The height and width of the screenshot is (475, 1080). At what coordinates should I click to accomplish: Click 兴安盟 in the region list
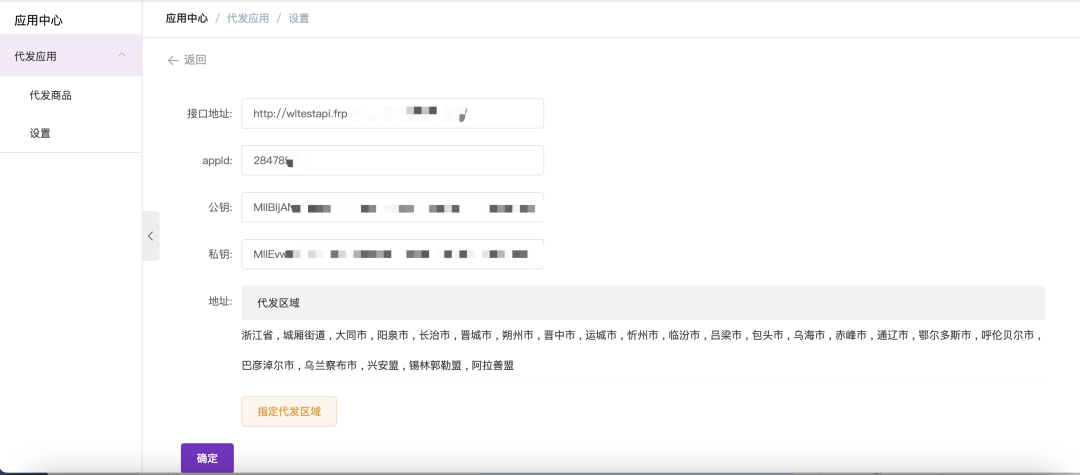click(x=384, y=366)
